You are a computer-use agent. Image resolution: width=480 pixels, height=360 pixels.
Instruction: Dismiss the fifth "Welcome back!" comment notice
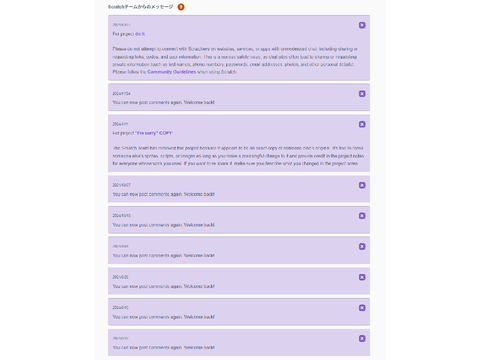click(362, 277)
